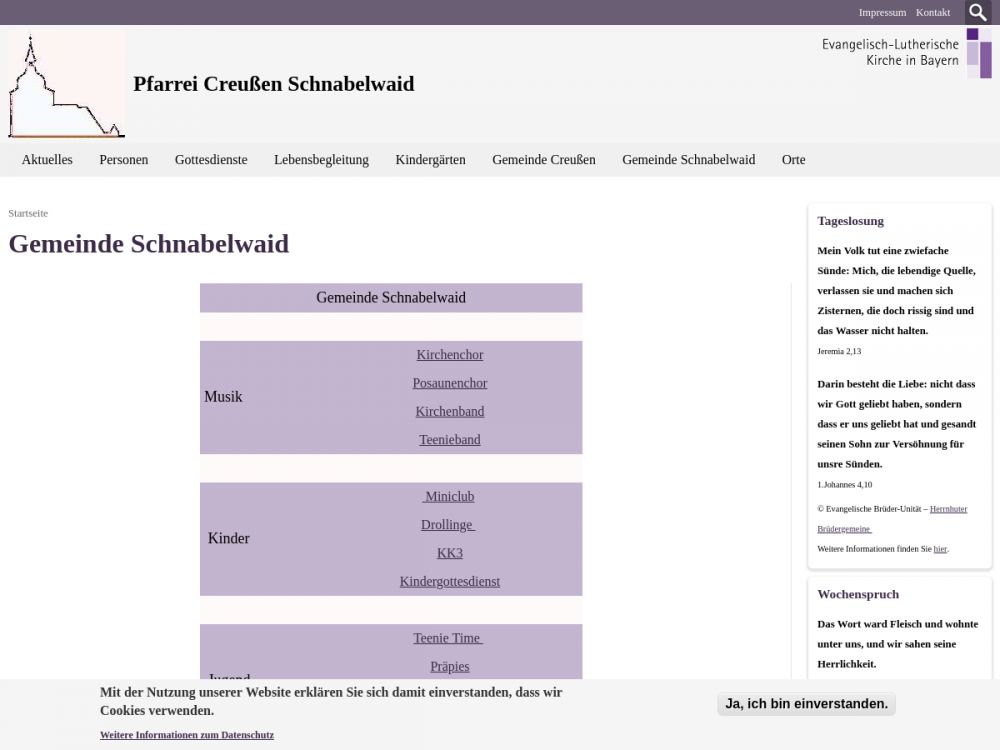Click the Pfarrei Creußen Schnabelwaid site title
Screen dimensions: 1000x750
[x=273, y=84]
